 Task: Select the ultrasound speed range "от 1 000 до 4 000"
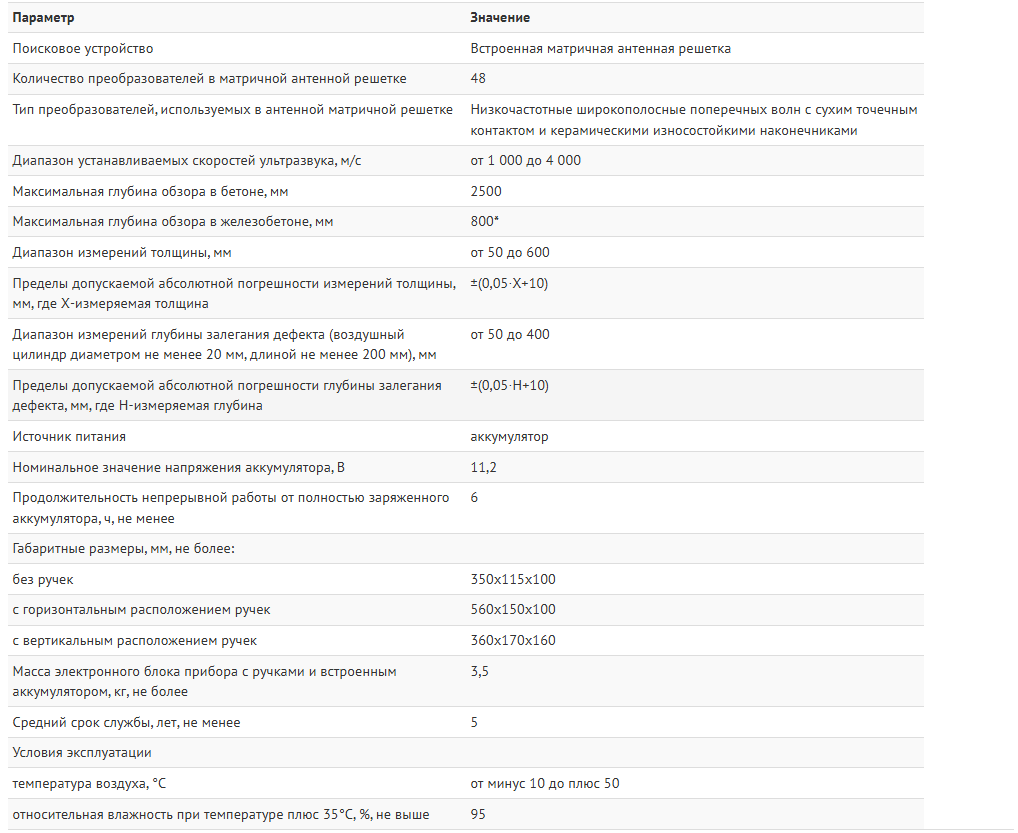coord(525,160)
